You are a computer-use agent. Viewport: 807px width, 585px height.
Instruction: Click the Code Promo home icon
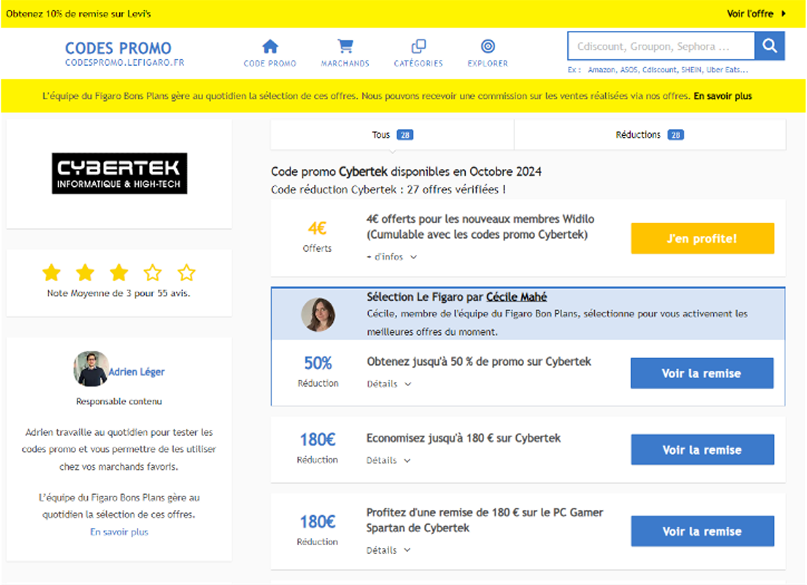click(x=270, y=46)
